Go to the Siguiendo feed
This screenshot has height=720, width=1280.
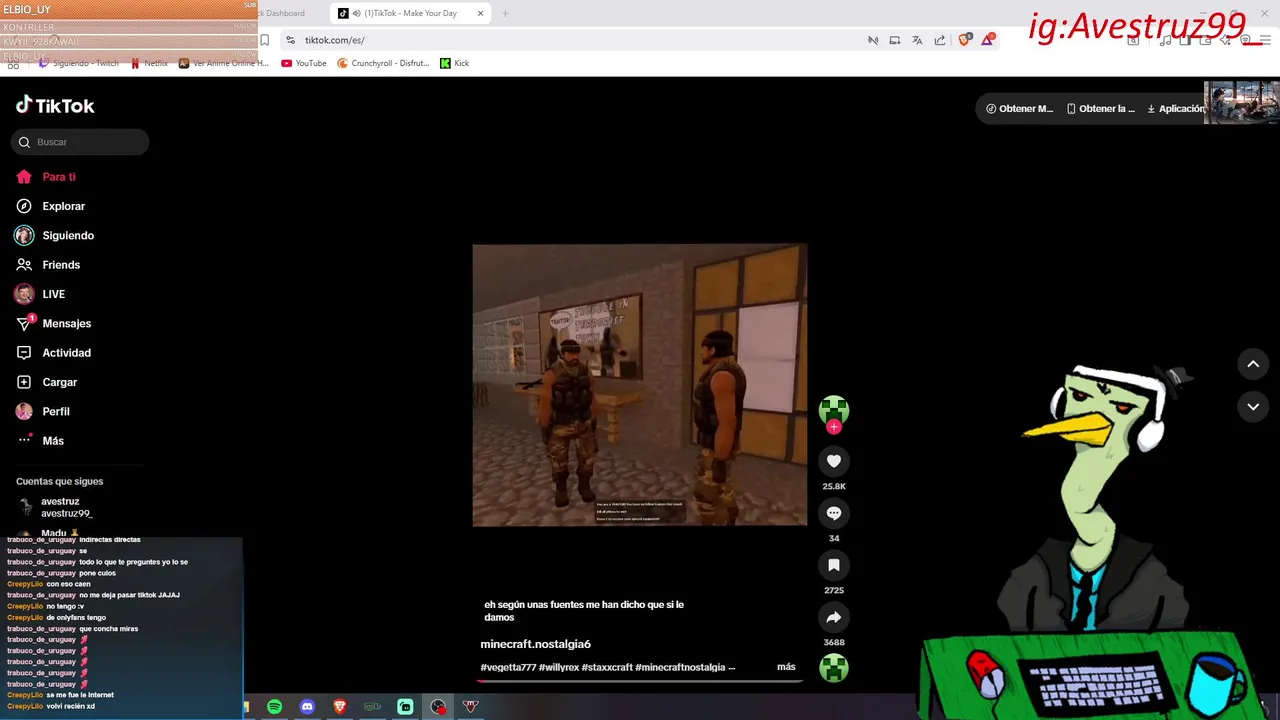click(55, 236)
